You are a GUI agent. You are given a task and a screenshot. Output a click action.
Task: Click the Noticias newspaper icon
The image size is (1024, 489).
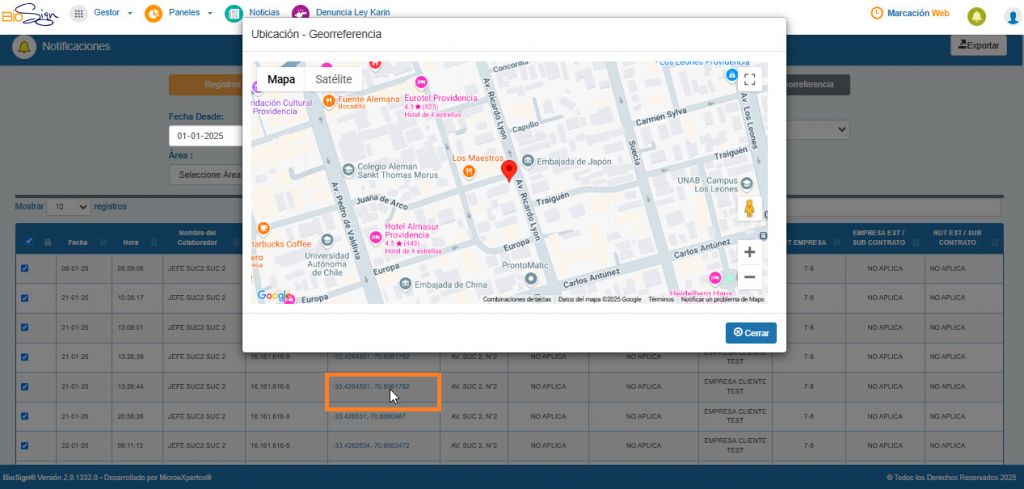234,14
